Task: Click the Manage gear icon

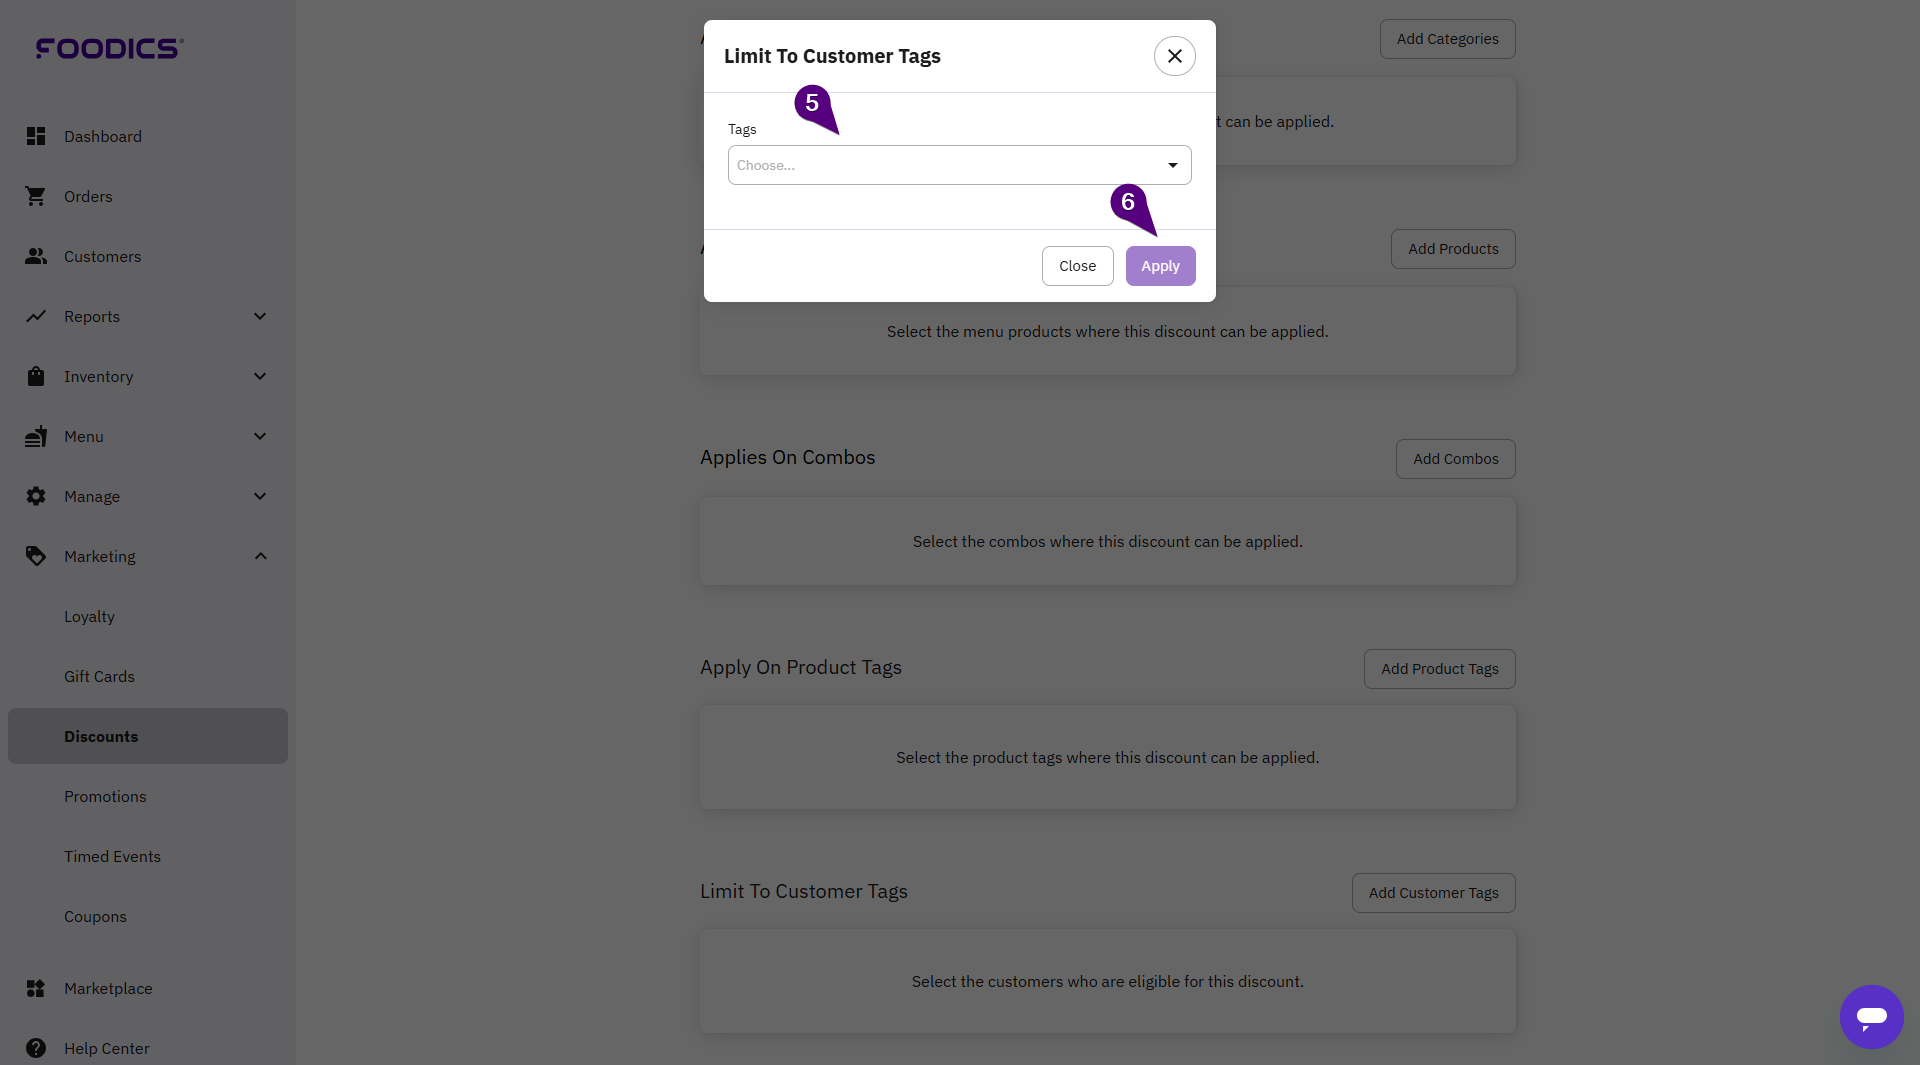Action: pos(36,496)
